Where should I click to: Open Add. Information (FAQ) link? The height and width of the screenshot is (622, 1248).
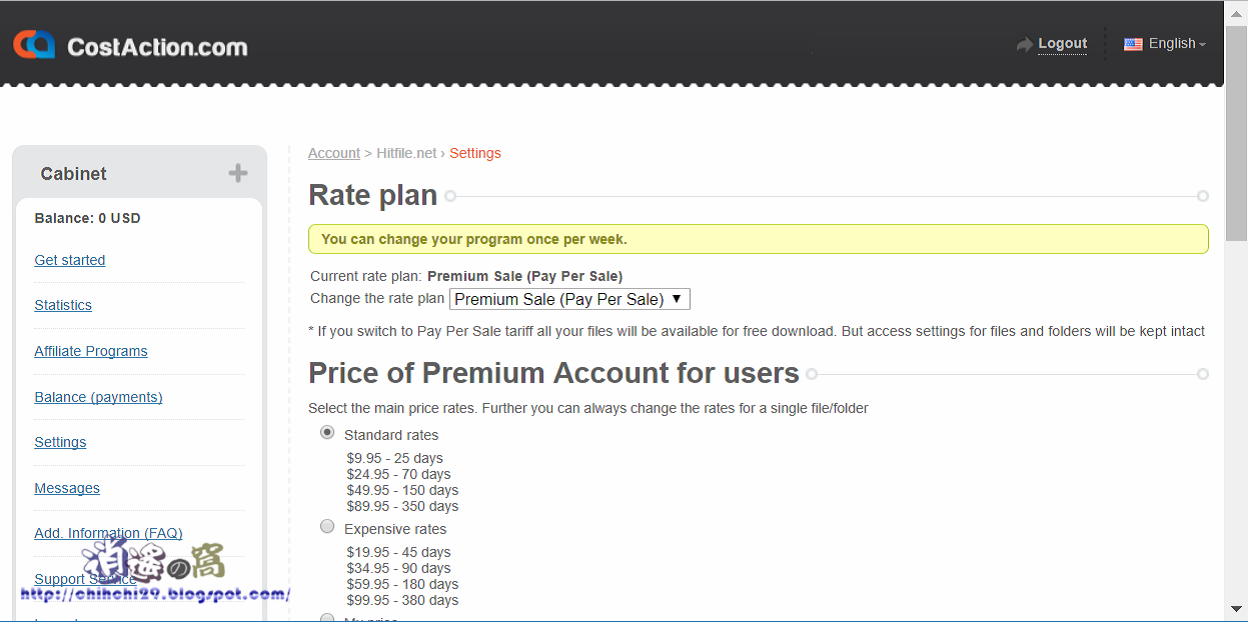point(108,533)
